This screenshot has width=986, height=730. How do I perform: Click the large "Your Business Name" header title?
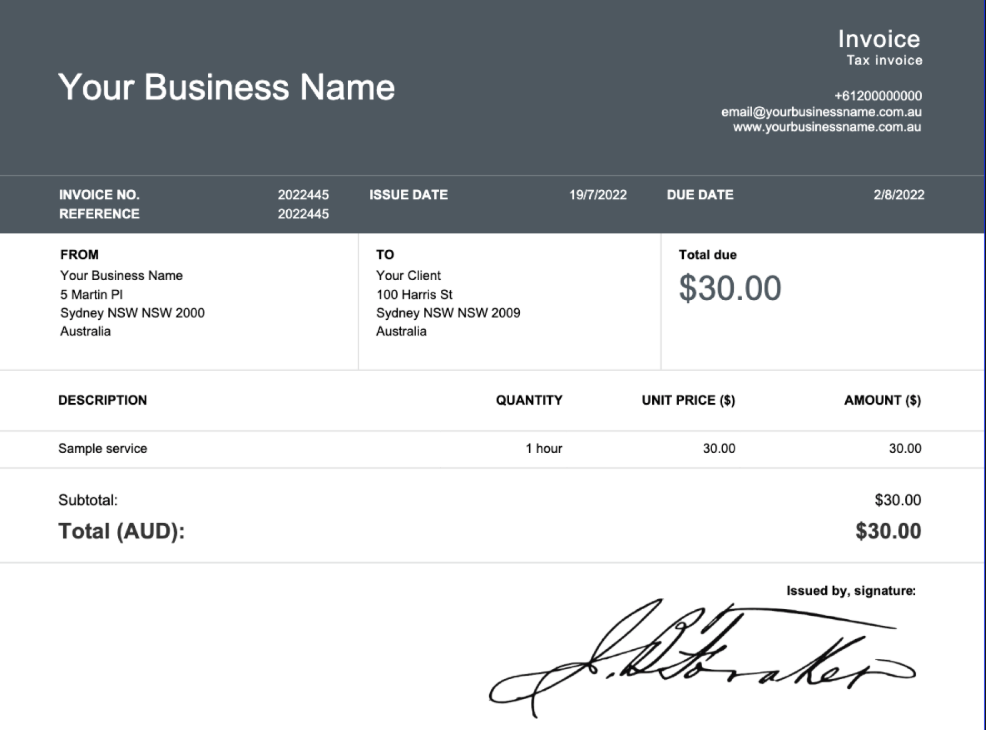tap(226, 87)
